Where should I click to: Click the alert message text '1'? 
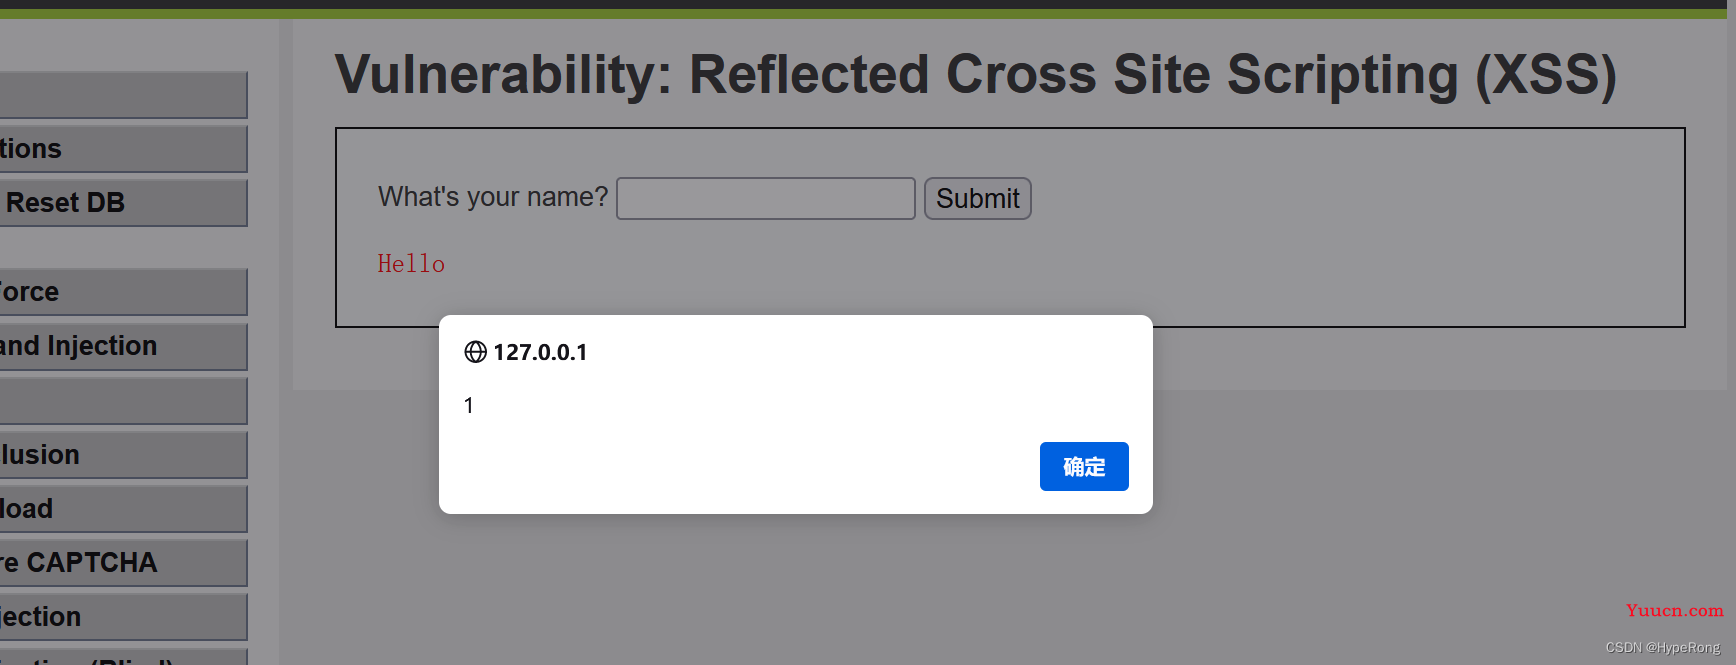click(x=469, y=406)
